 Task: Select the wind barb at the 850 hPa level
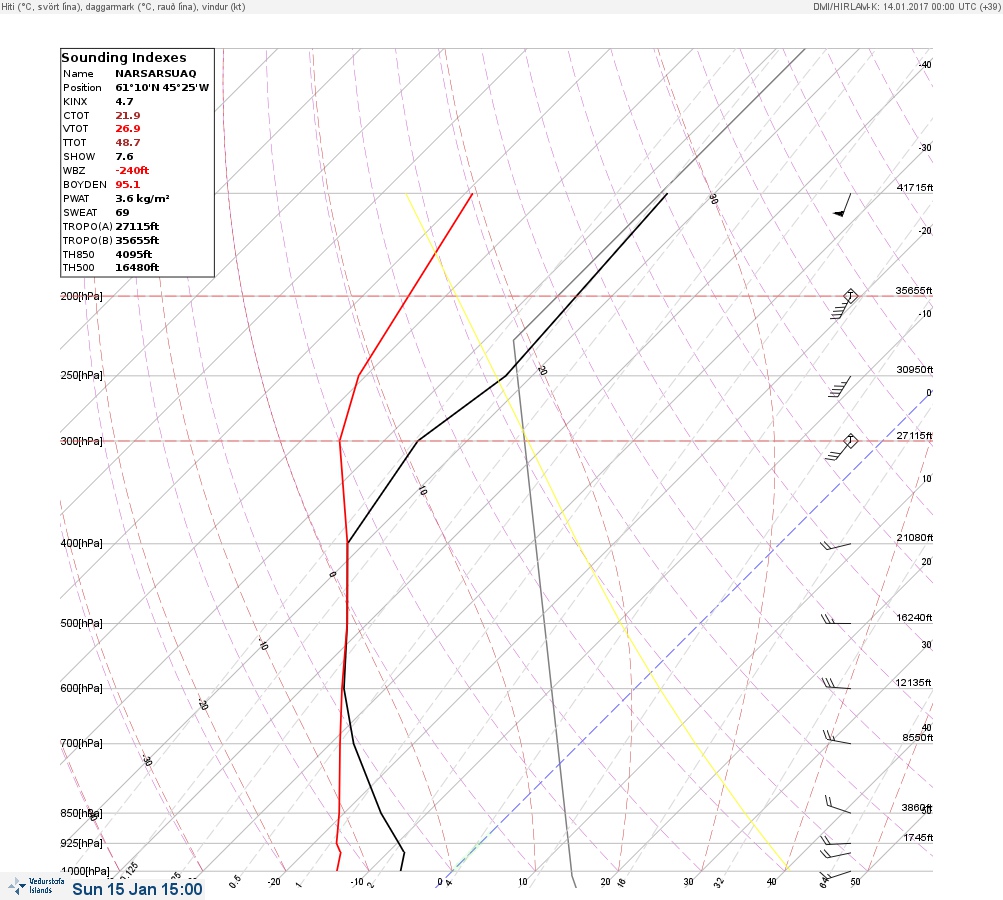(x=837, y=805)
